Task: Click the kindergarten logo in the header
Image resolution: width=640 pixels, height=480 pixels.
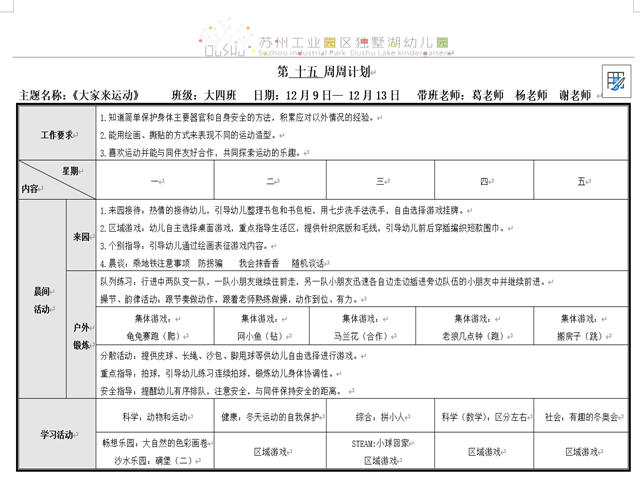Action: click(x=325, y=39)
